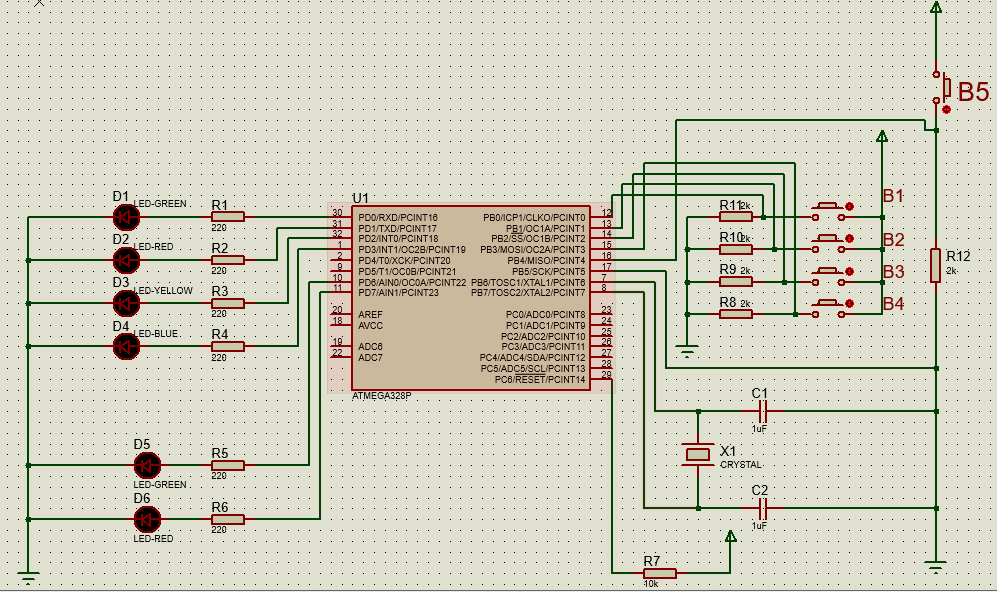The height and width of the screenshot is (592, 997).
Task: Click pin label PC6/RESET/PCINT14
Action: (540, 380)
